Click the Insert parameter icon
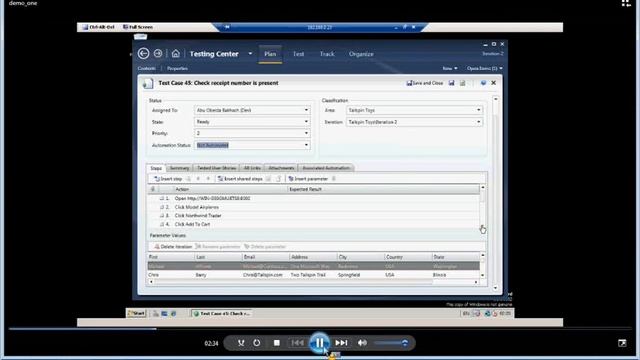This screenshot has height=360, width=640. [291, 179]
